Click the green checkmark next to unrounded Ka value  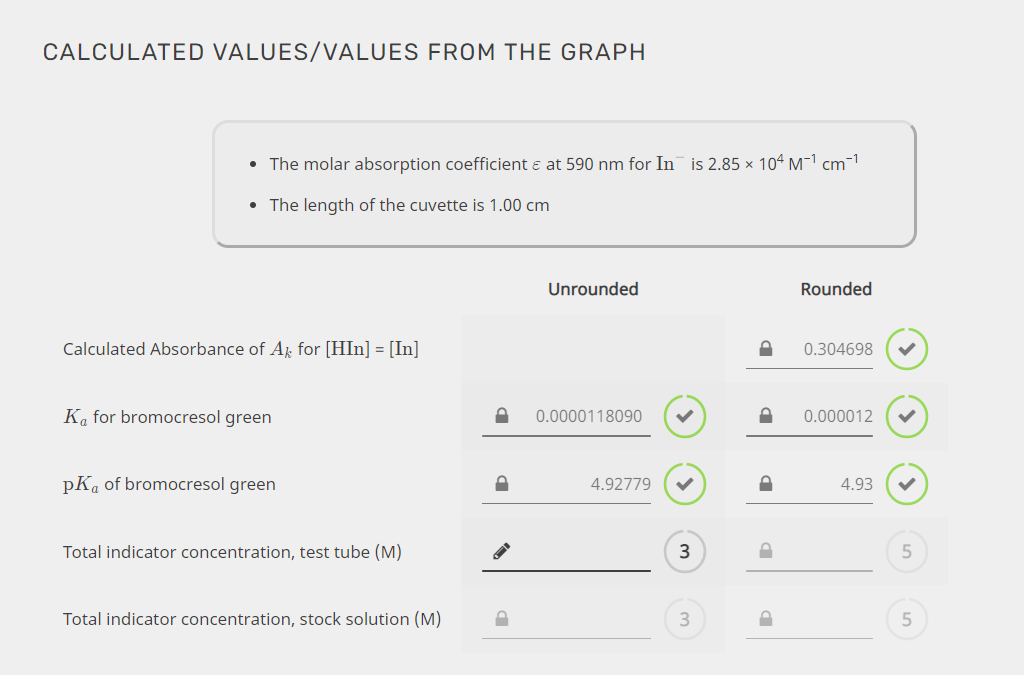coord(684,416)
